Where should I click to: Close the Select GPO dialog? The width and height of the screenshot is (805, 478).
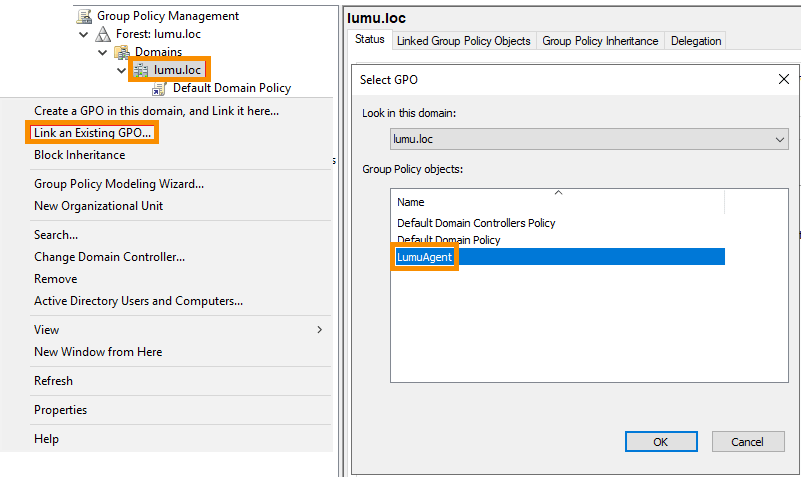tap(783, 80)
